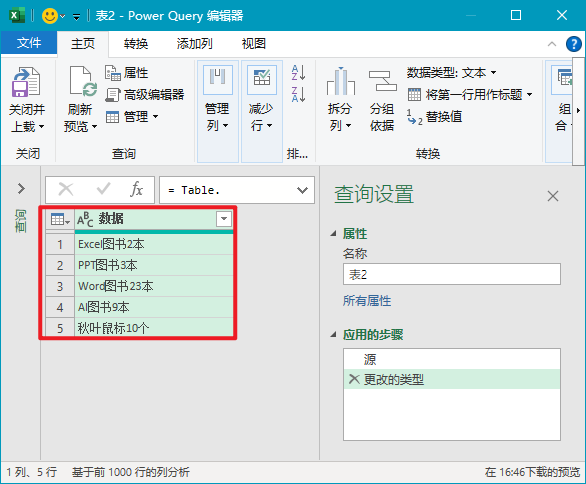The image size is (586, 484).
Task: Click the Split Column (拆分列) icon
Action: [340, 81]
